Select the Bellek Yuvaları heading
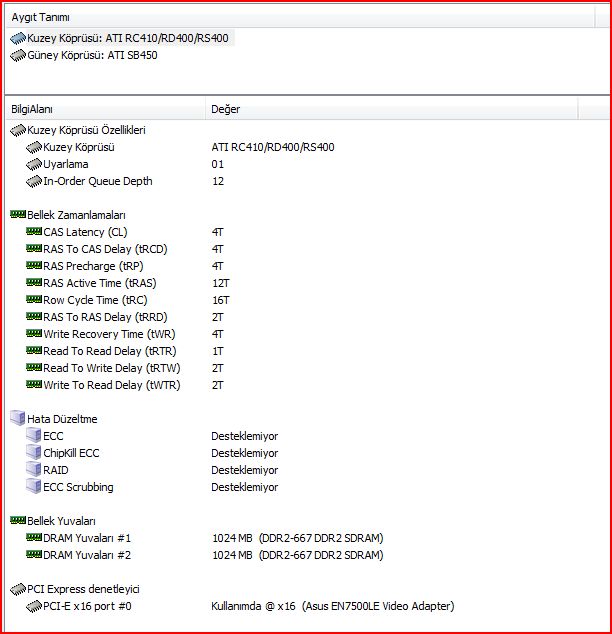The image size is (612, 634). tap(61, 521)
